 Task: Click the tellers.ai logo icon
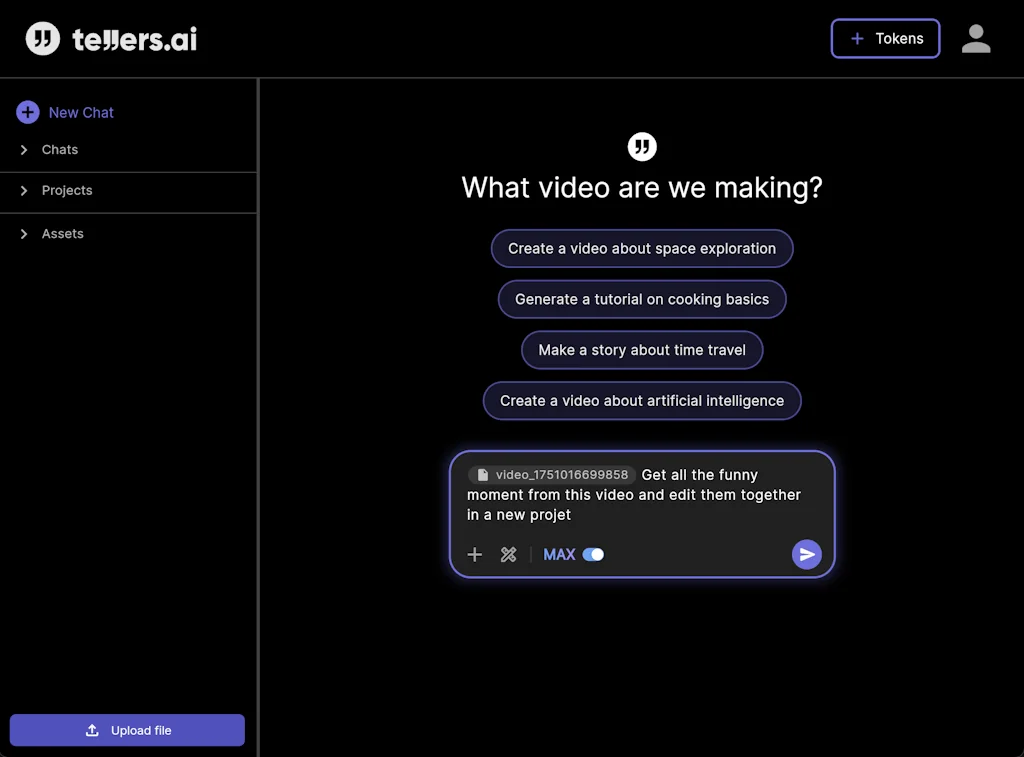(39, 38)
